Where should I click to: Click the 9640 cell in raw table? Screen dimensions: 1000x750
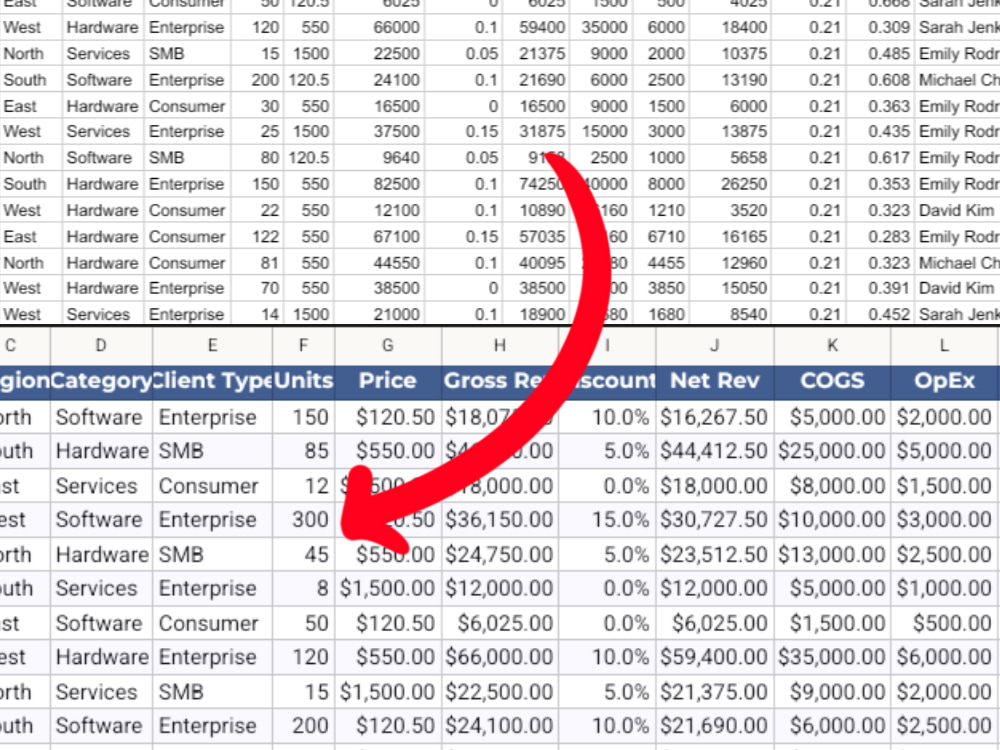tap(379, 158)
